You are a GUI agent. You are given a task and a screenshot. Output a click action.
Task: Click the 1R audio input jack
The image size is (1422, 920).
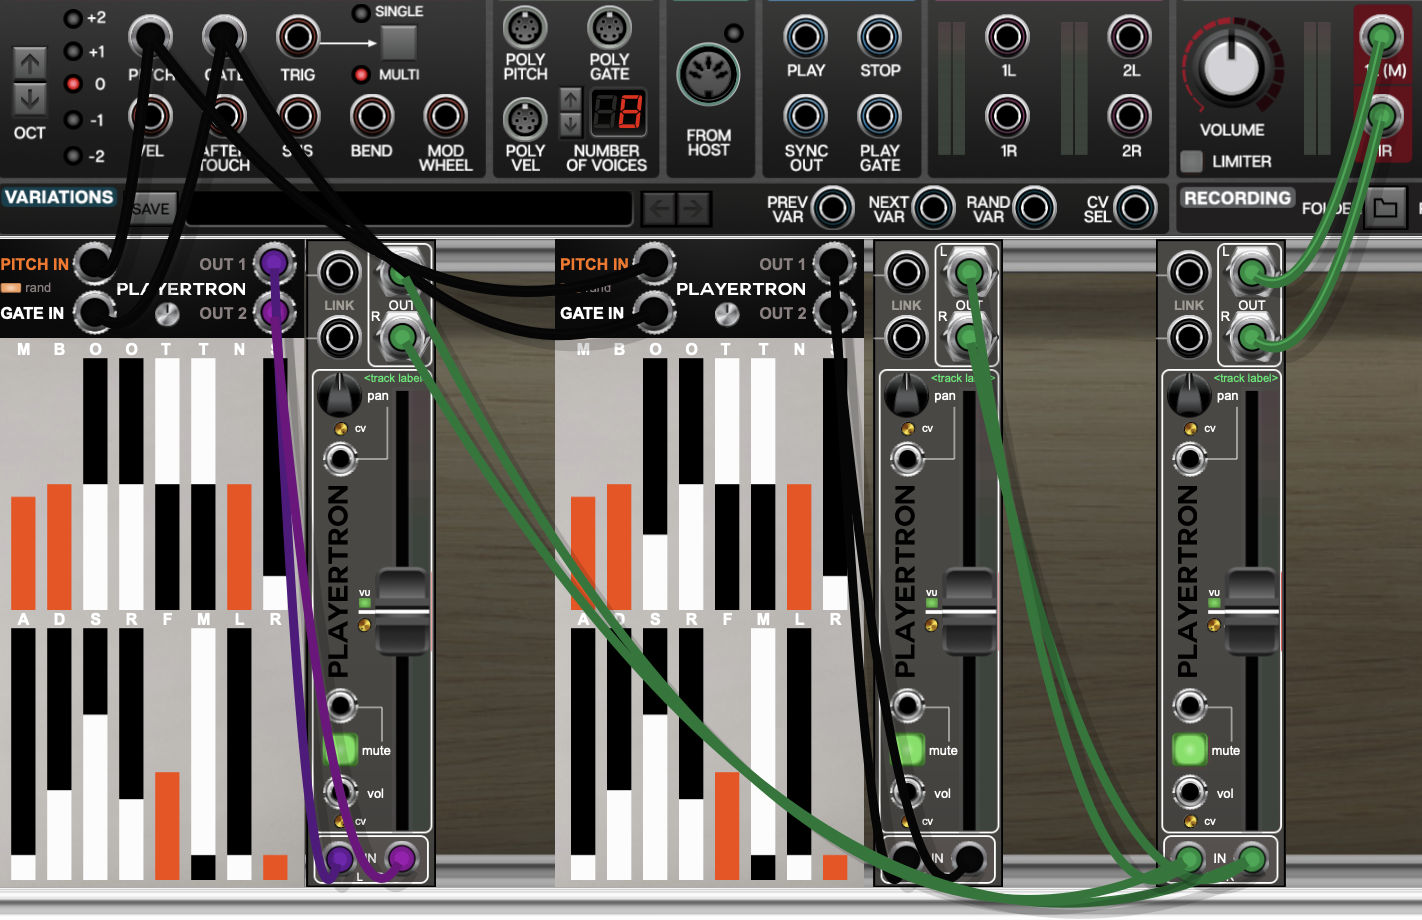point(1007,117)
